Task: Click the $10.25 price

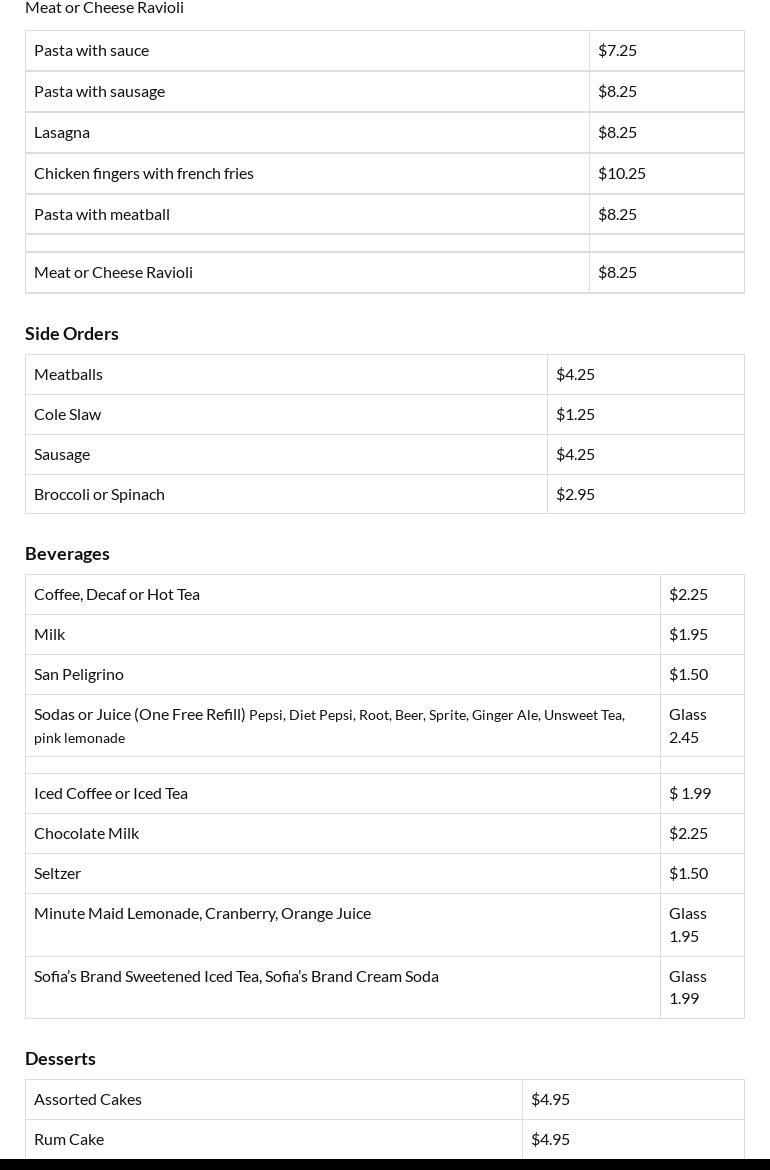Action: pos(622,173)
